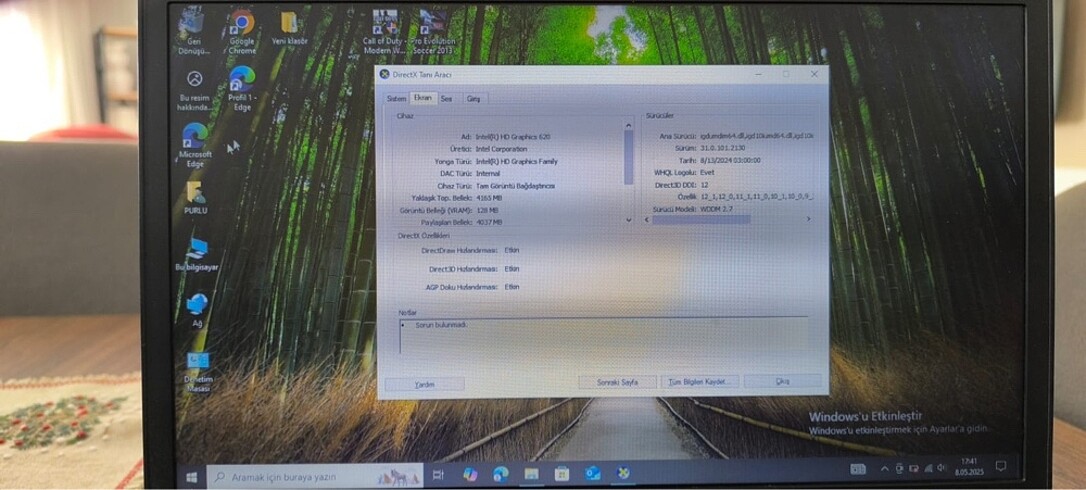The image size is (1086, 490).
Task: Open Edge from the taskbar
Action: [x=501, y=475]
